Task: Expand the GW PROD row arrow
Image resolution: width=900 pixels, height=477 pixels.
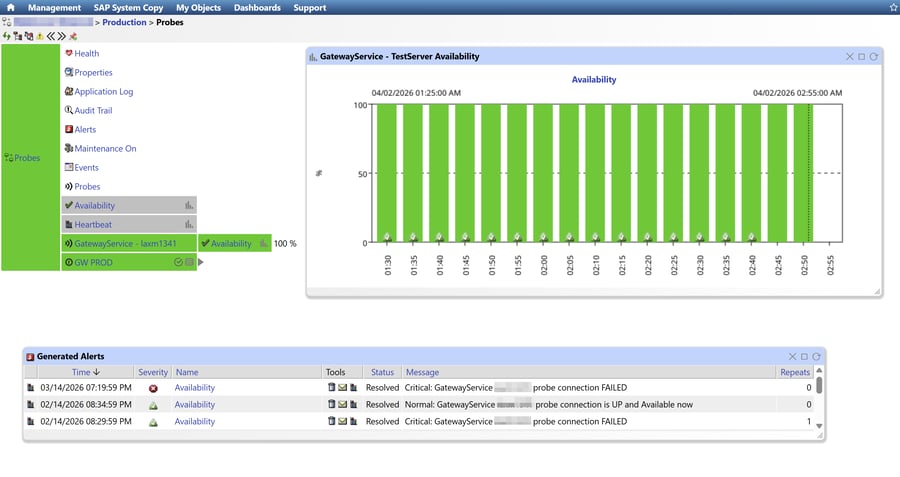Action: coord(201,262)
